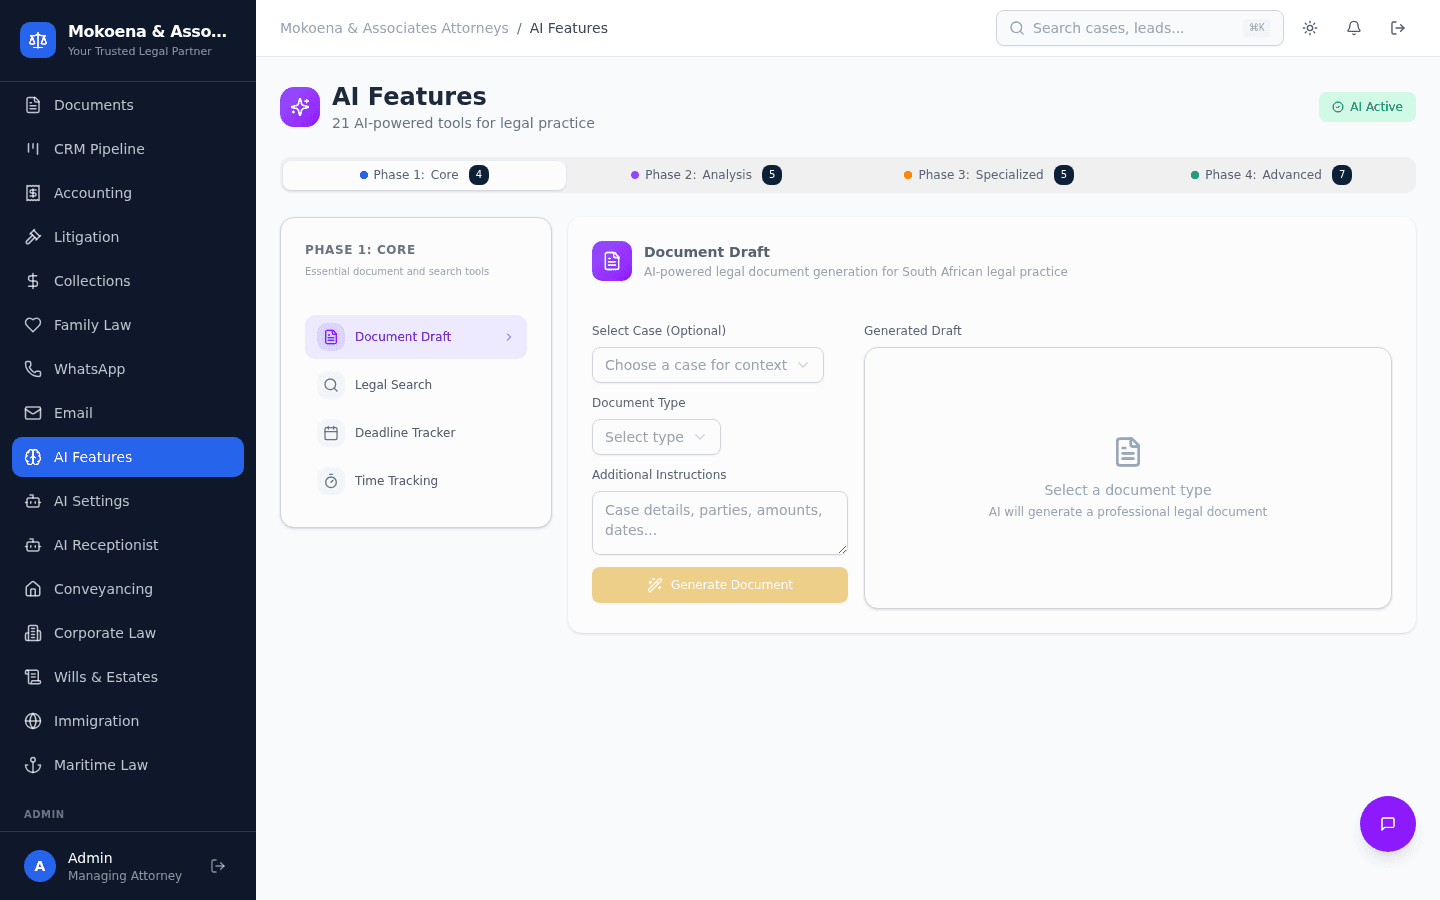Navigate to Immigration

[128, 721]
